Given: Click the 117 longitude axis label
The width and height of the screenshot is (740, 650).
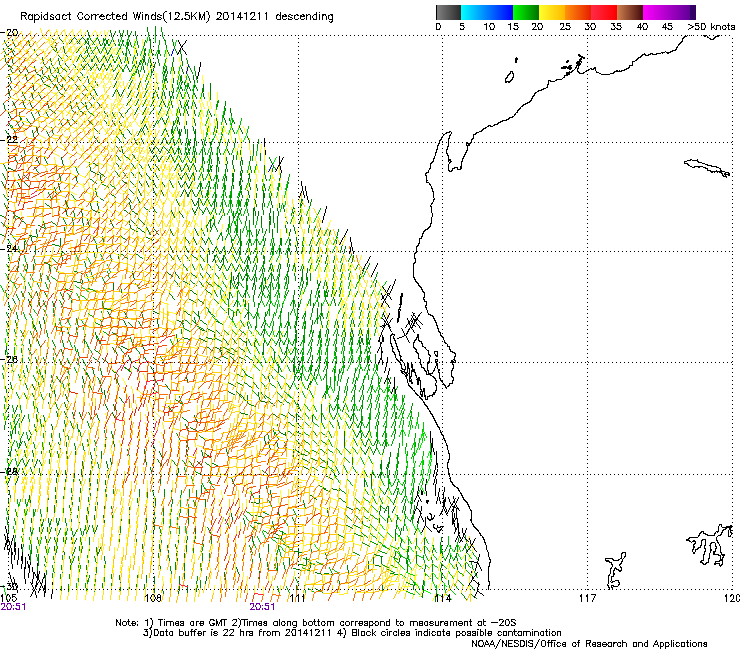Looking at the screenshot, I should (588, 598).
